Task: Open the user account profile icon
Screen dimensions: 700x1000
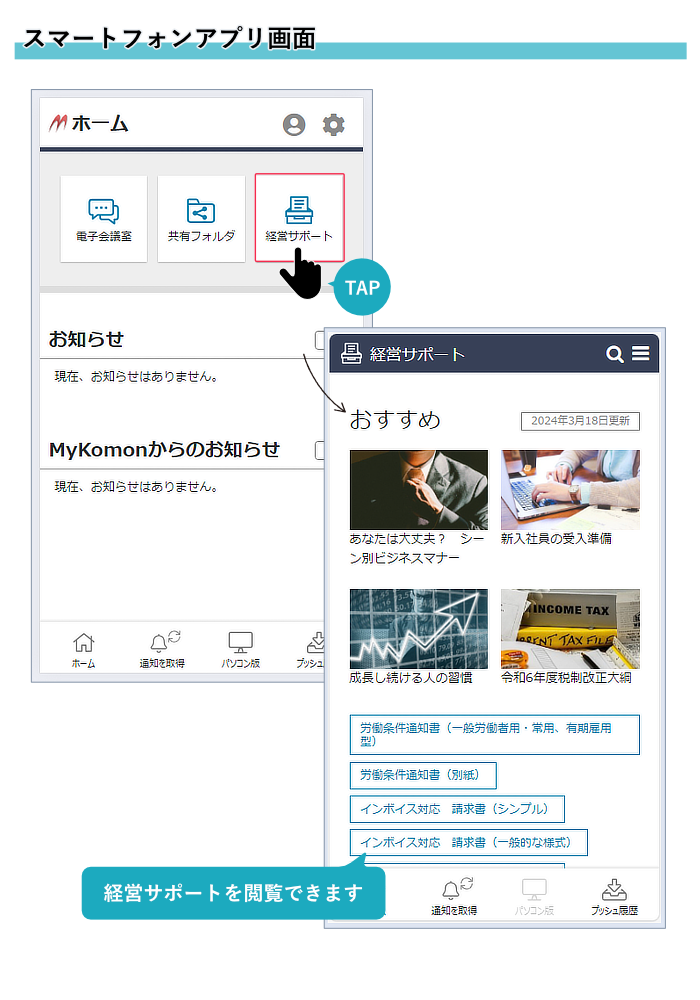Action: [294, 125]
